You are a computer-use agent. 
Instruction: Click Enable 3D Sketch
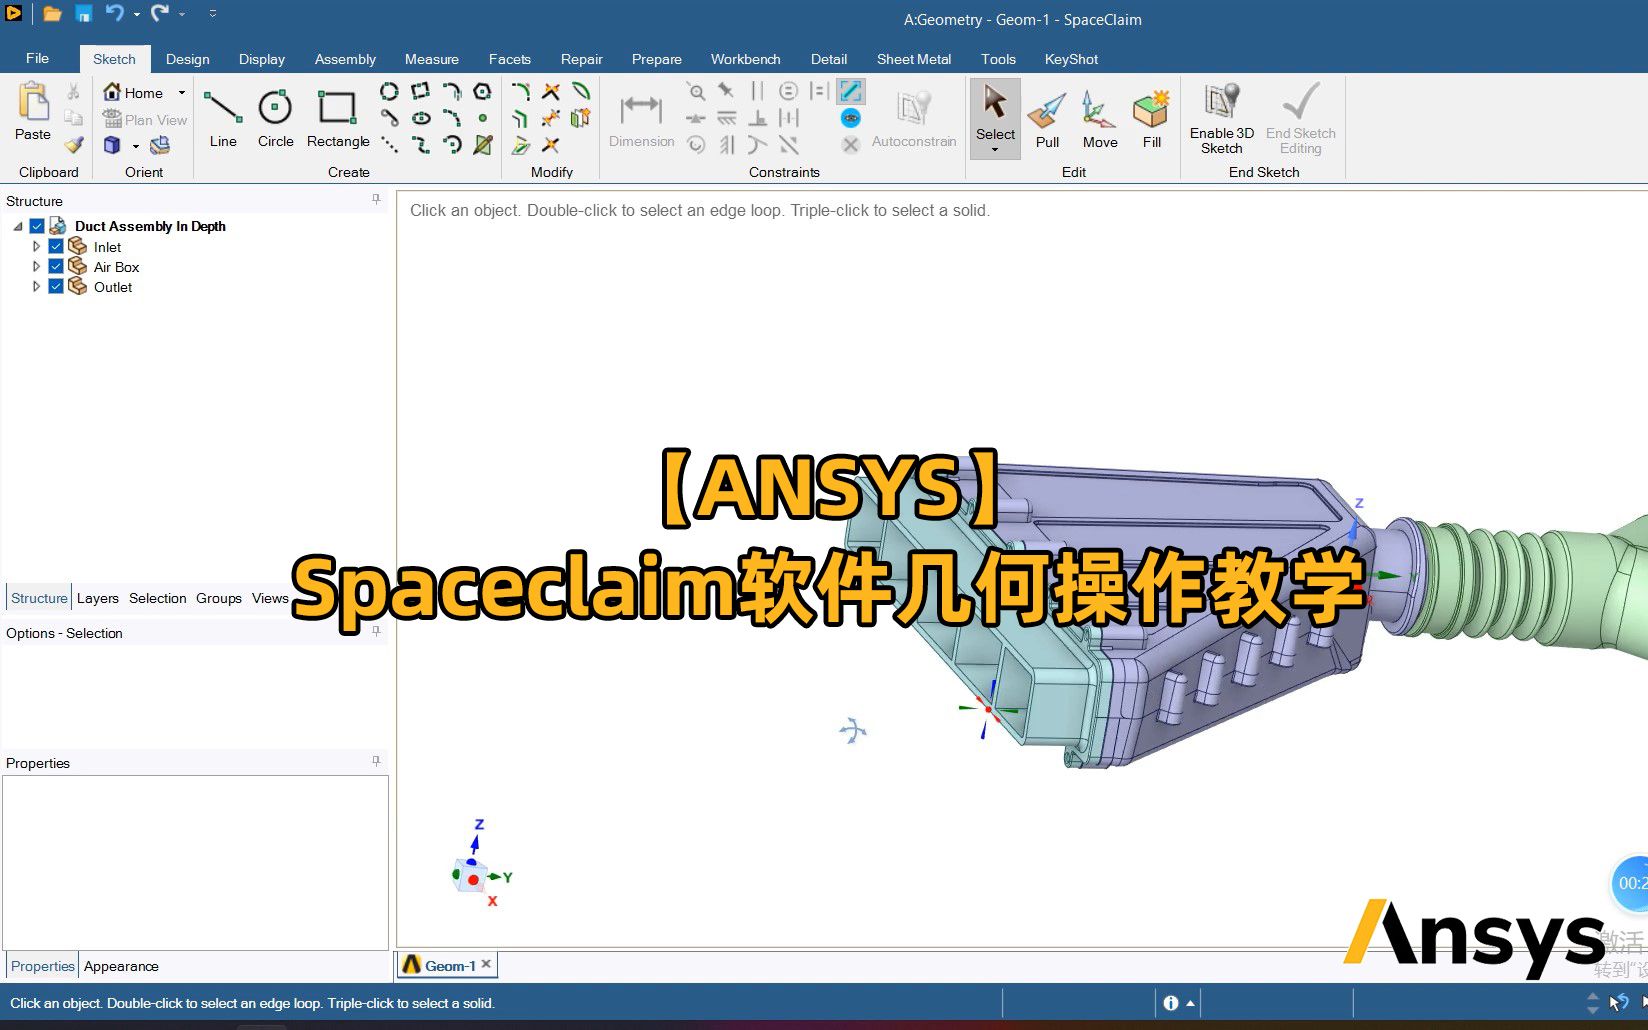(x=1221, y=118)
